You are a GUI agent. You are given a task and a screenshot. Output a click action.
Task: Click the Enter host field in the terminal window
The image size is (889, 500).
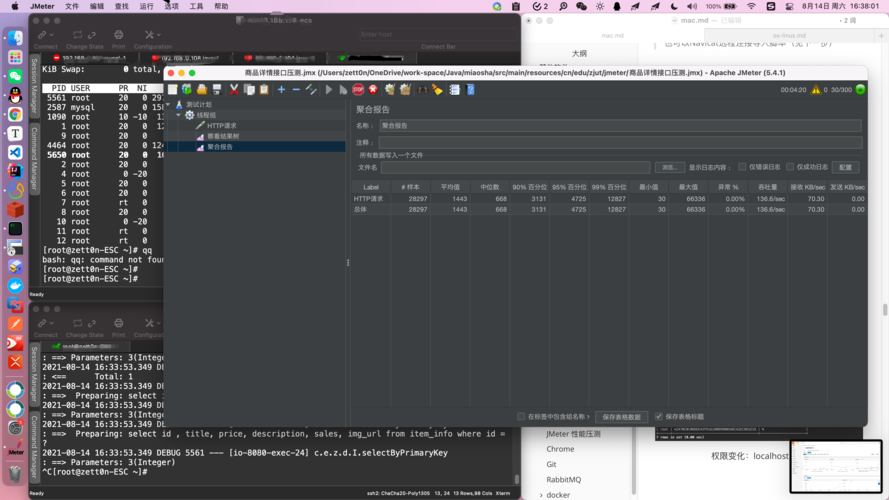[x=437, y=35]
